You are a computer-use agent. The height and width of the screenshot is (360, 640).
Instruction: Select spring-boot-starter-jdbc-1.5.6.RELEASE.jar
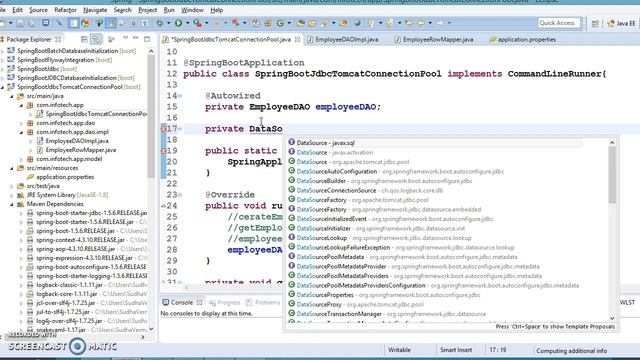pos(91,213)
